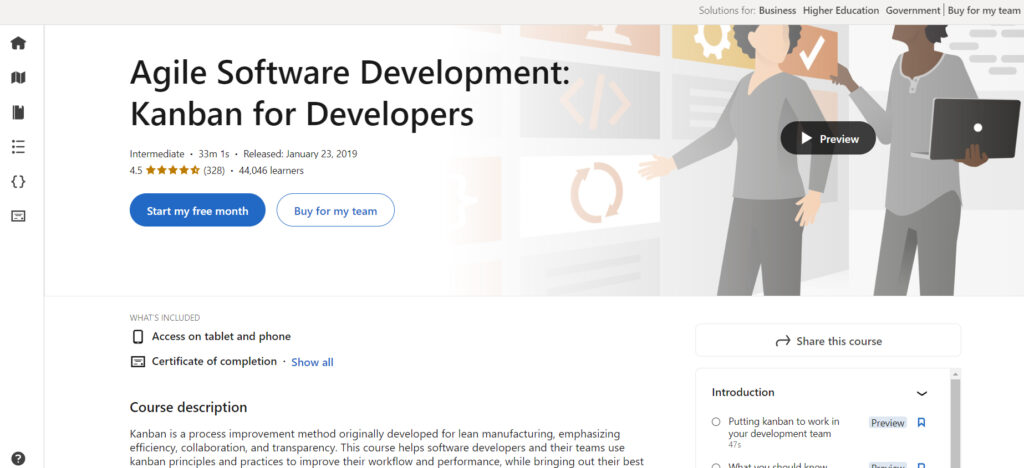
Task: Select the bulleted list icon in sidebar
Action: point(18,147)
